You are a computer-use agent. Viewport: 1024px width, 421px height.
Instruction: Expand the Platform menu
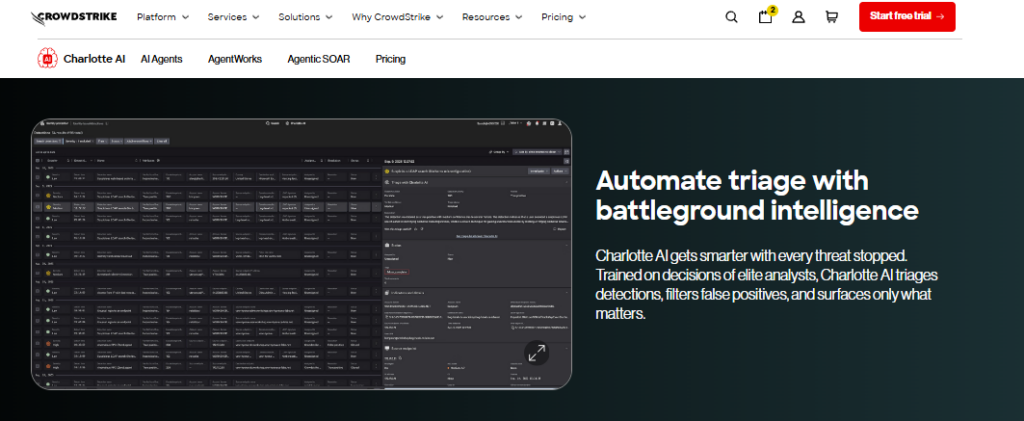tap(163, 17)
